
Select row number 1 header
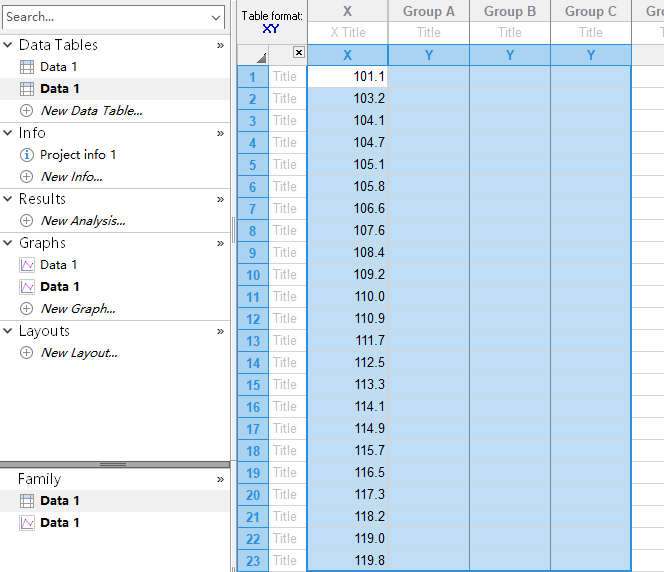(253, 77)
